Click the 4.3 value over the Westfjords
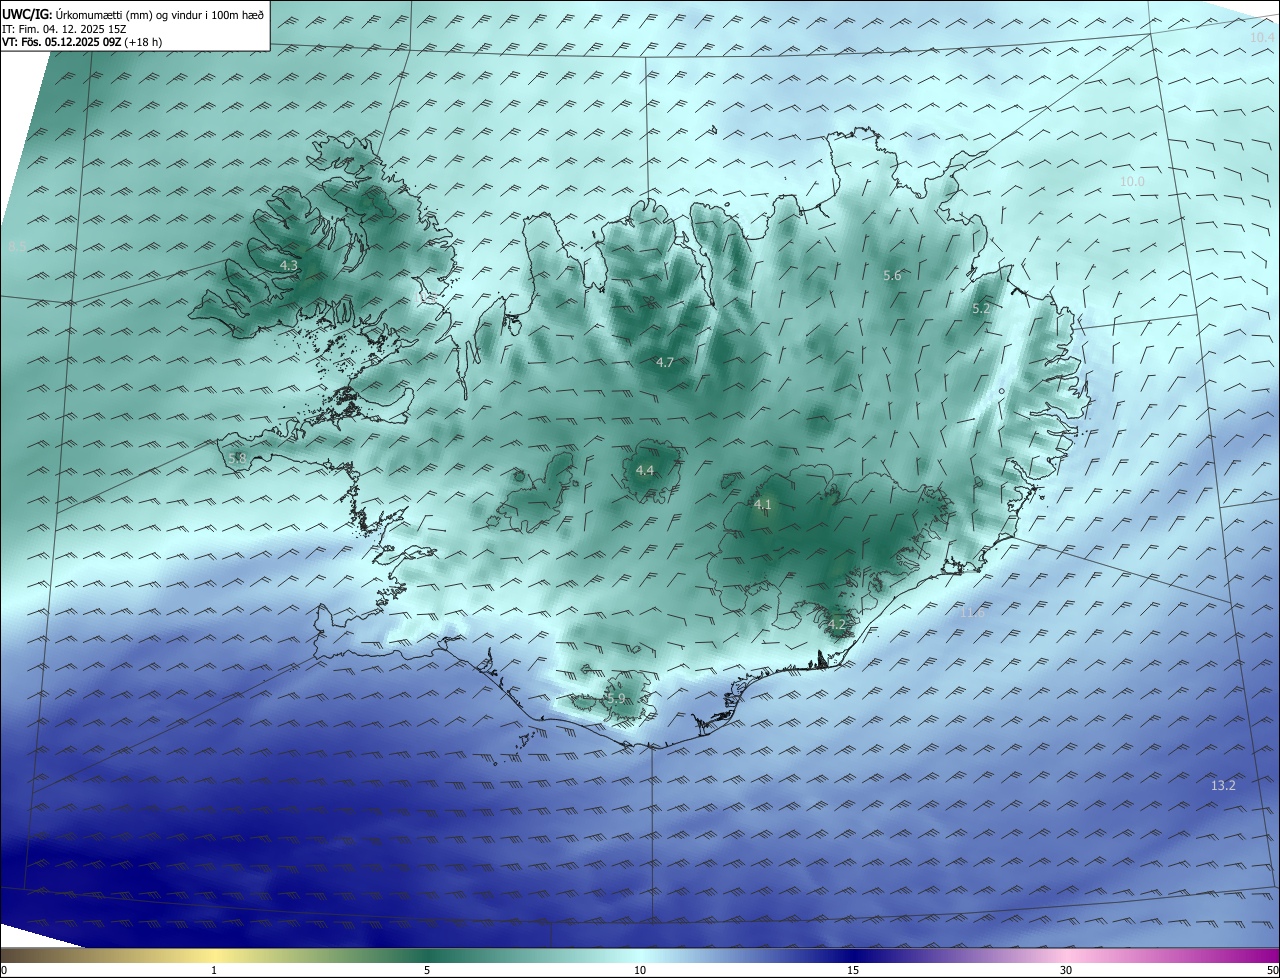Screen dimensions: 1280x978 [x=288, y=265]
